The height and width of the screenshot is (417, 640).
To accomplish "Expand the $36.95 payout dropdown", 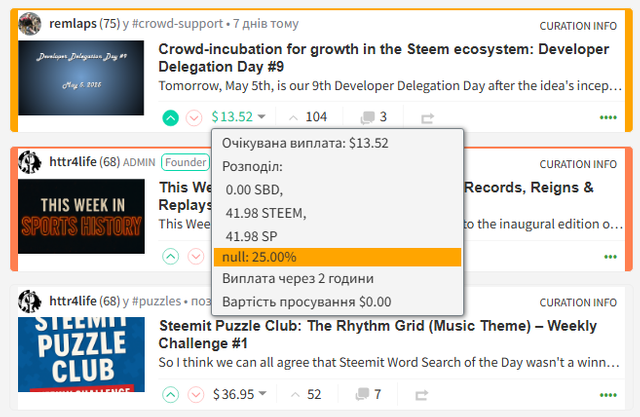I will click(240, 394).
